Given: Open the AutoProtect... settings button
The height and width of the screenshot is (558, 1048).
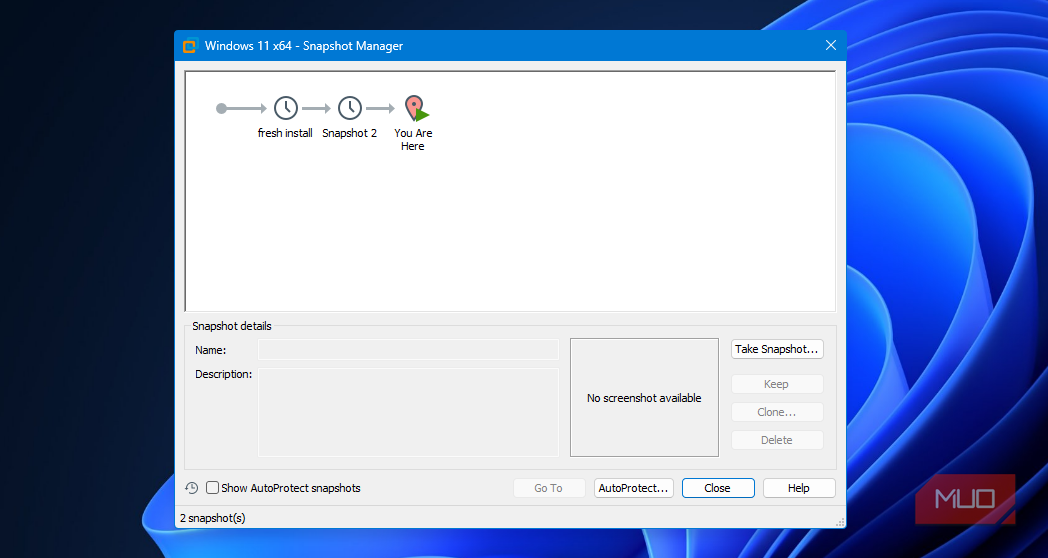Looking at the screenshot, I should [x=634, y=489].
